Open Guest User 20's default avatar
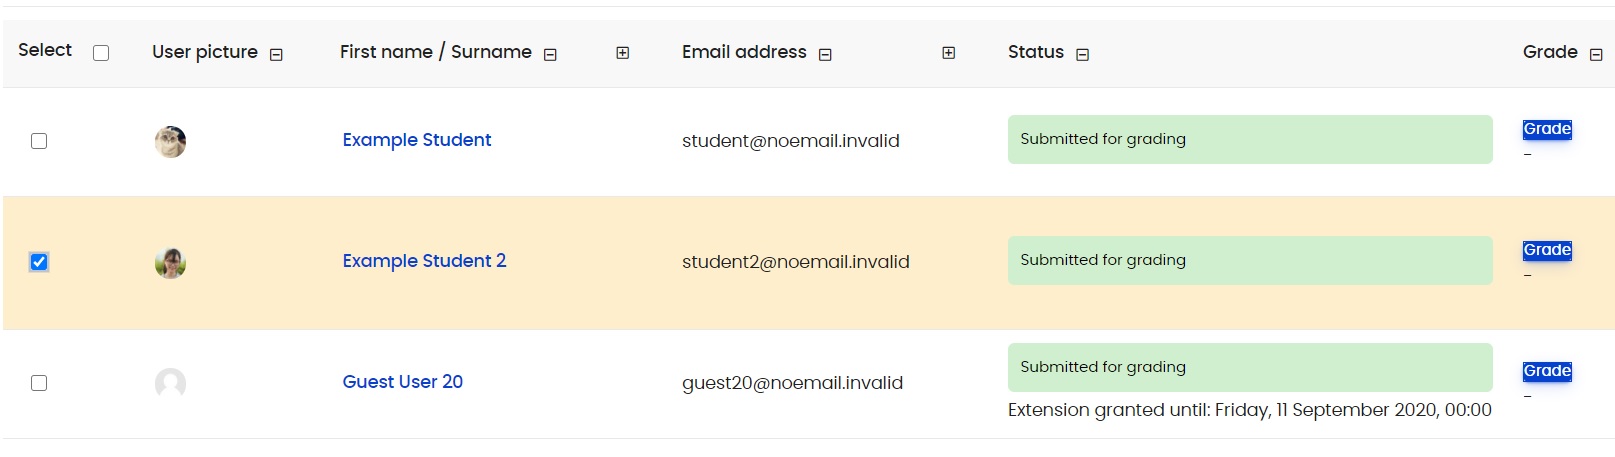Viewport: 1615px width, 457px height. [x=170, y=383]
